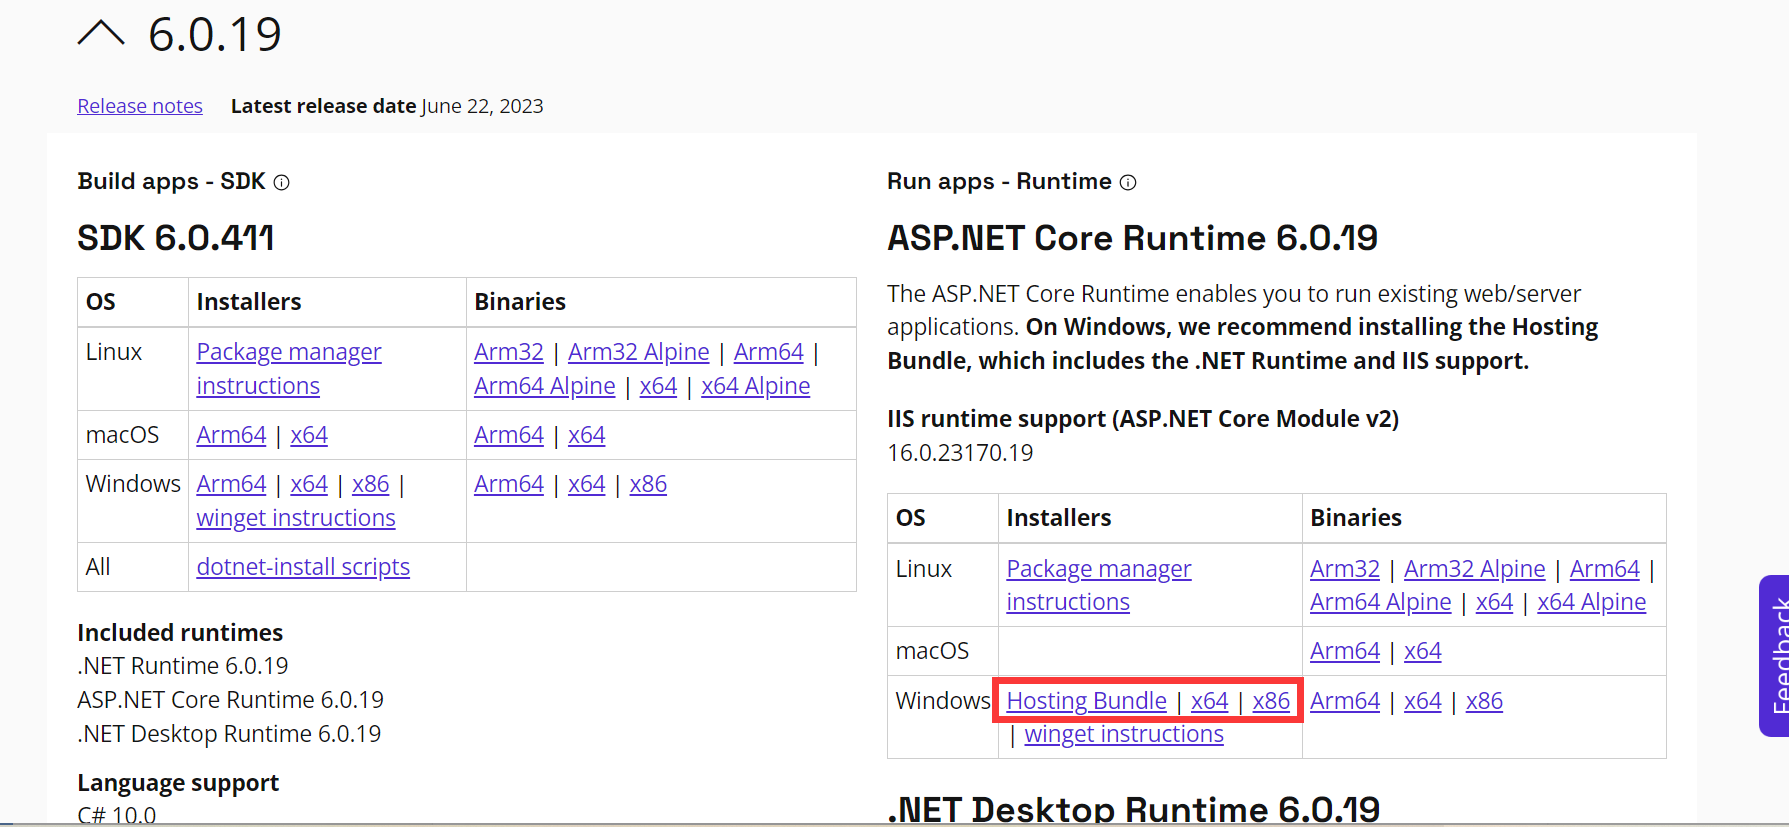Download SDK Linux Arm64 Alpine binary
The width and height of the screenshot is (1789, 827).
tap(545, 386)
